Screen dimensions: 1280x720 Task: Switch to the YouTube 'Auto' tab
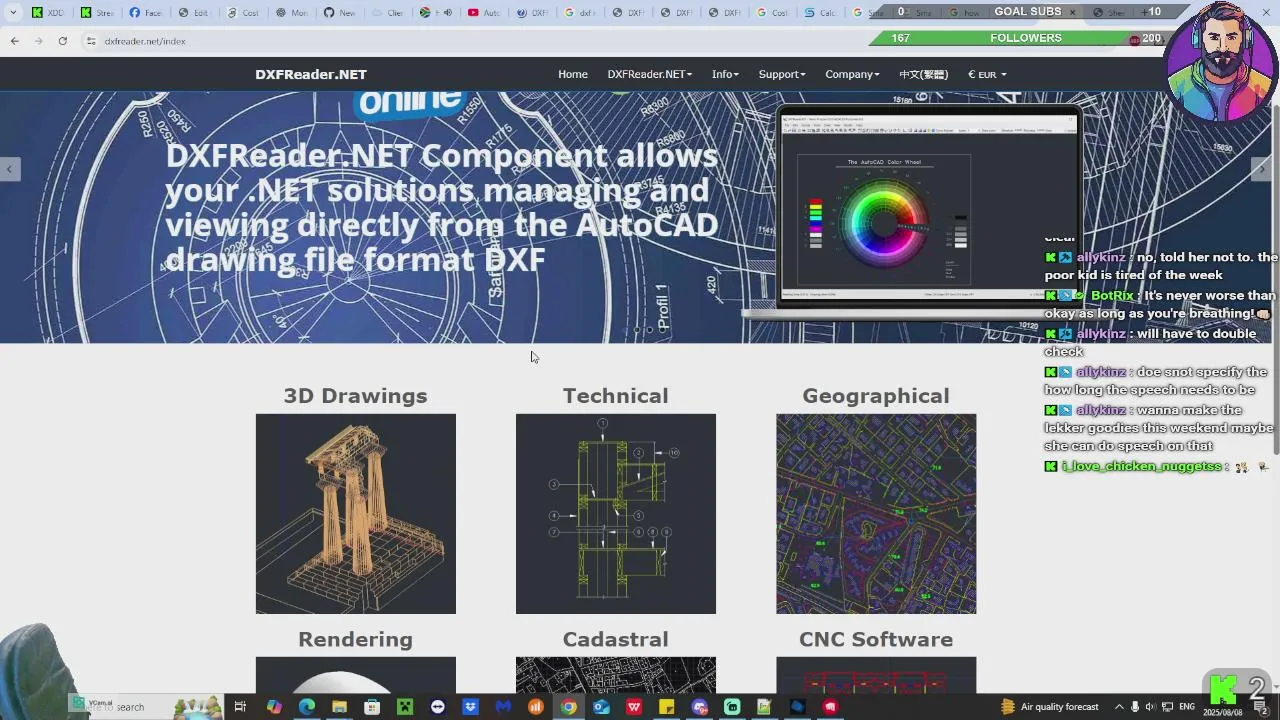tap(484, 12)
